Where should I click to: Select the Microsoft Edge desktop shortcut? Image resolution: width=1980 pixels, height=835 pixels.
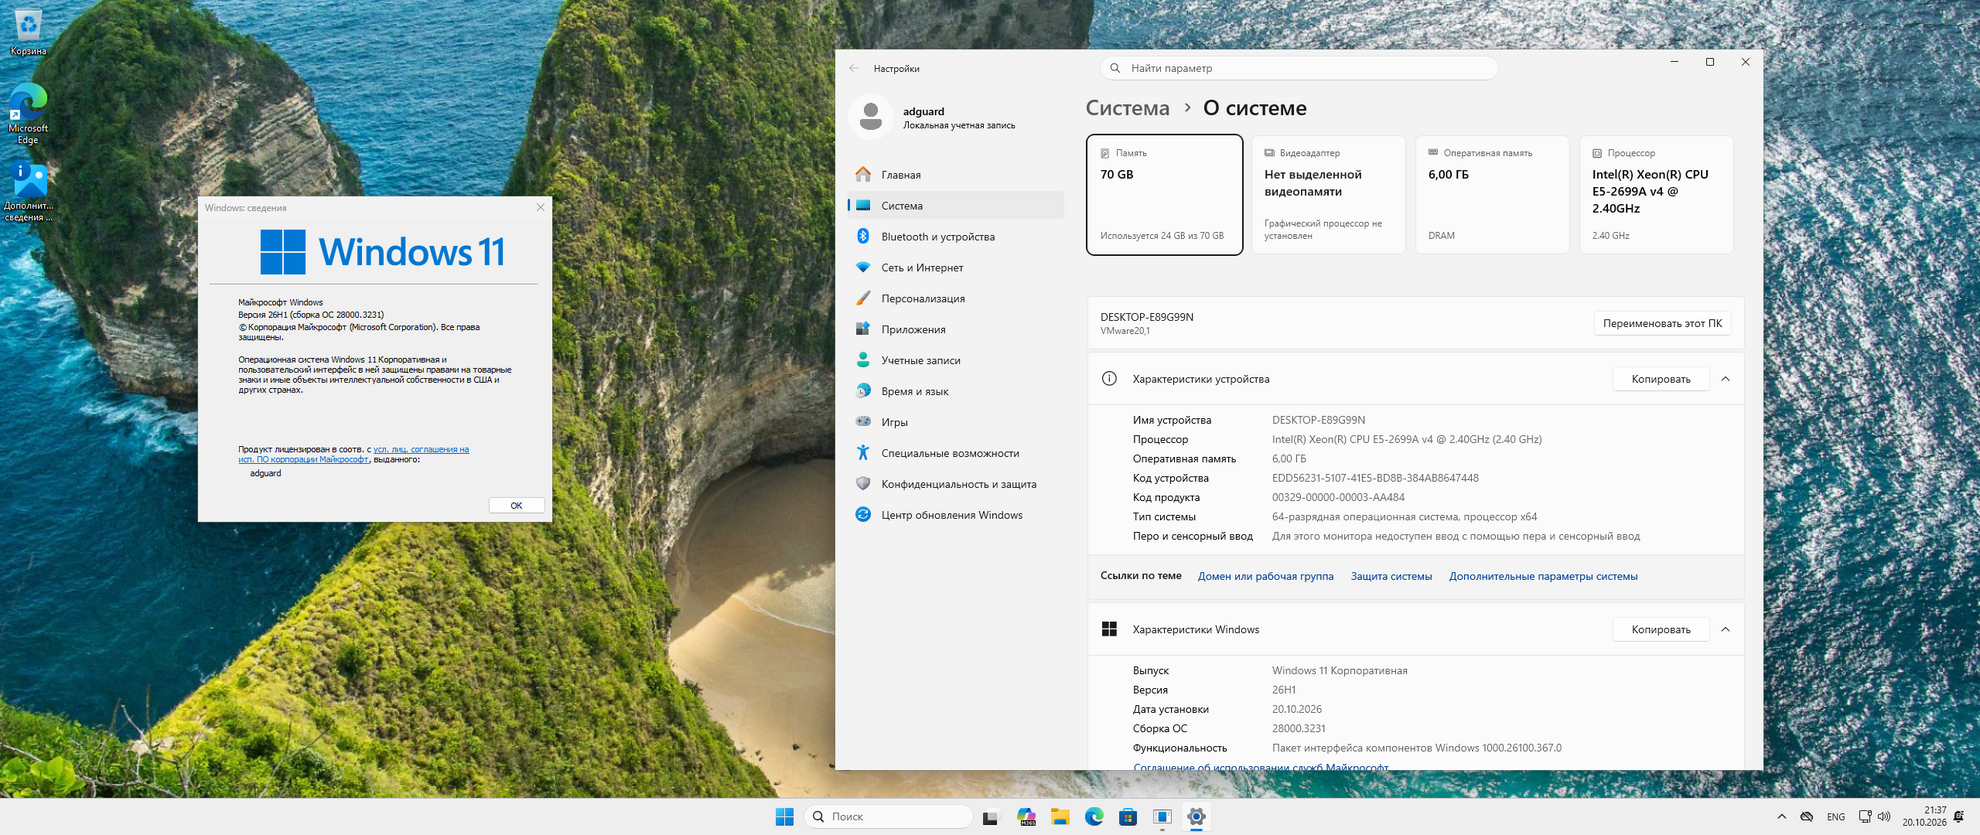(28, 115)
